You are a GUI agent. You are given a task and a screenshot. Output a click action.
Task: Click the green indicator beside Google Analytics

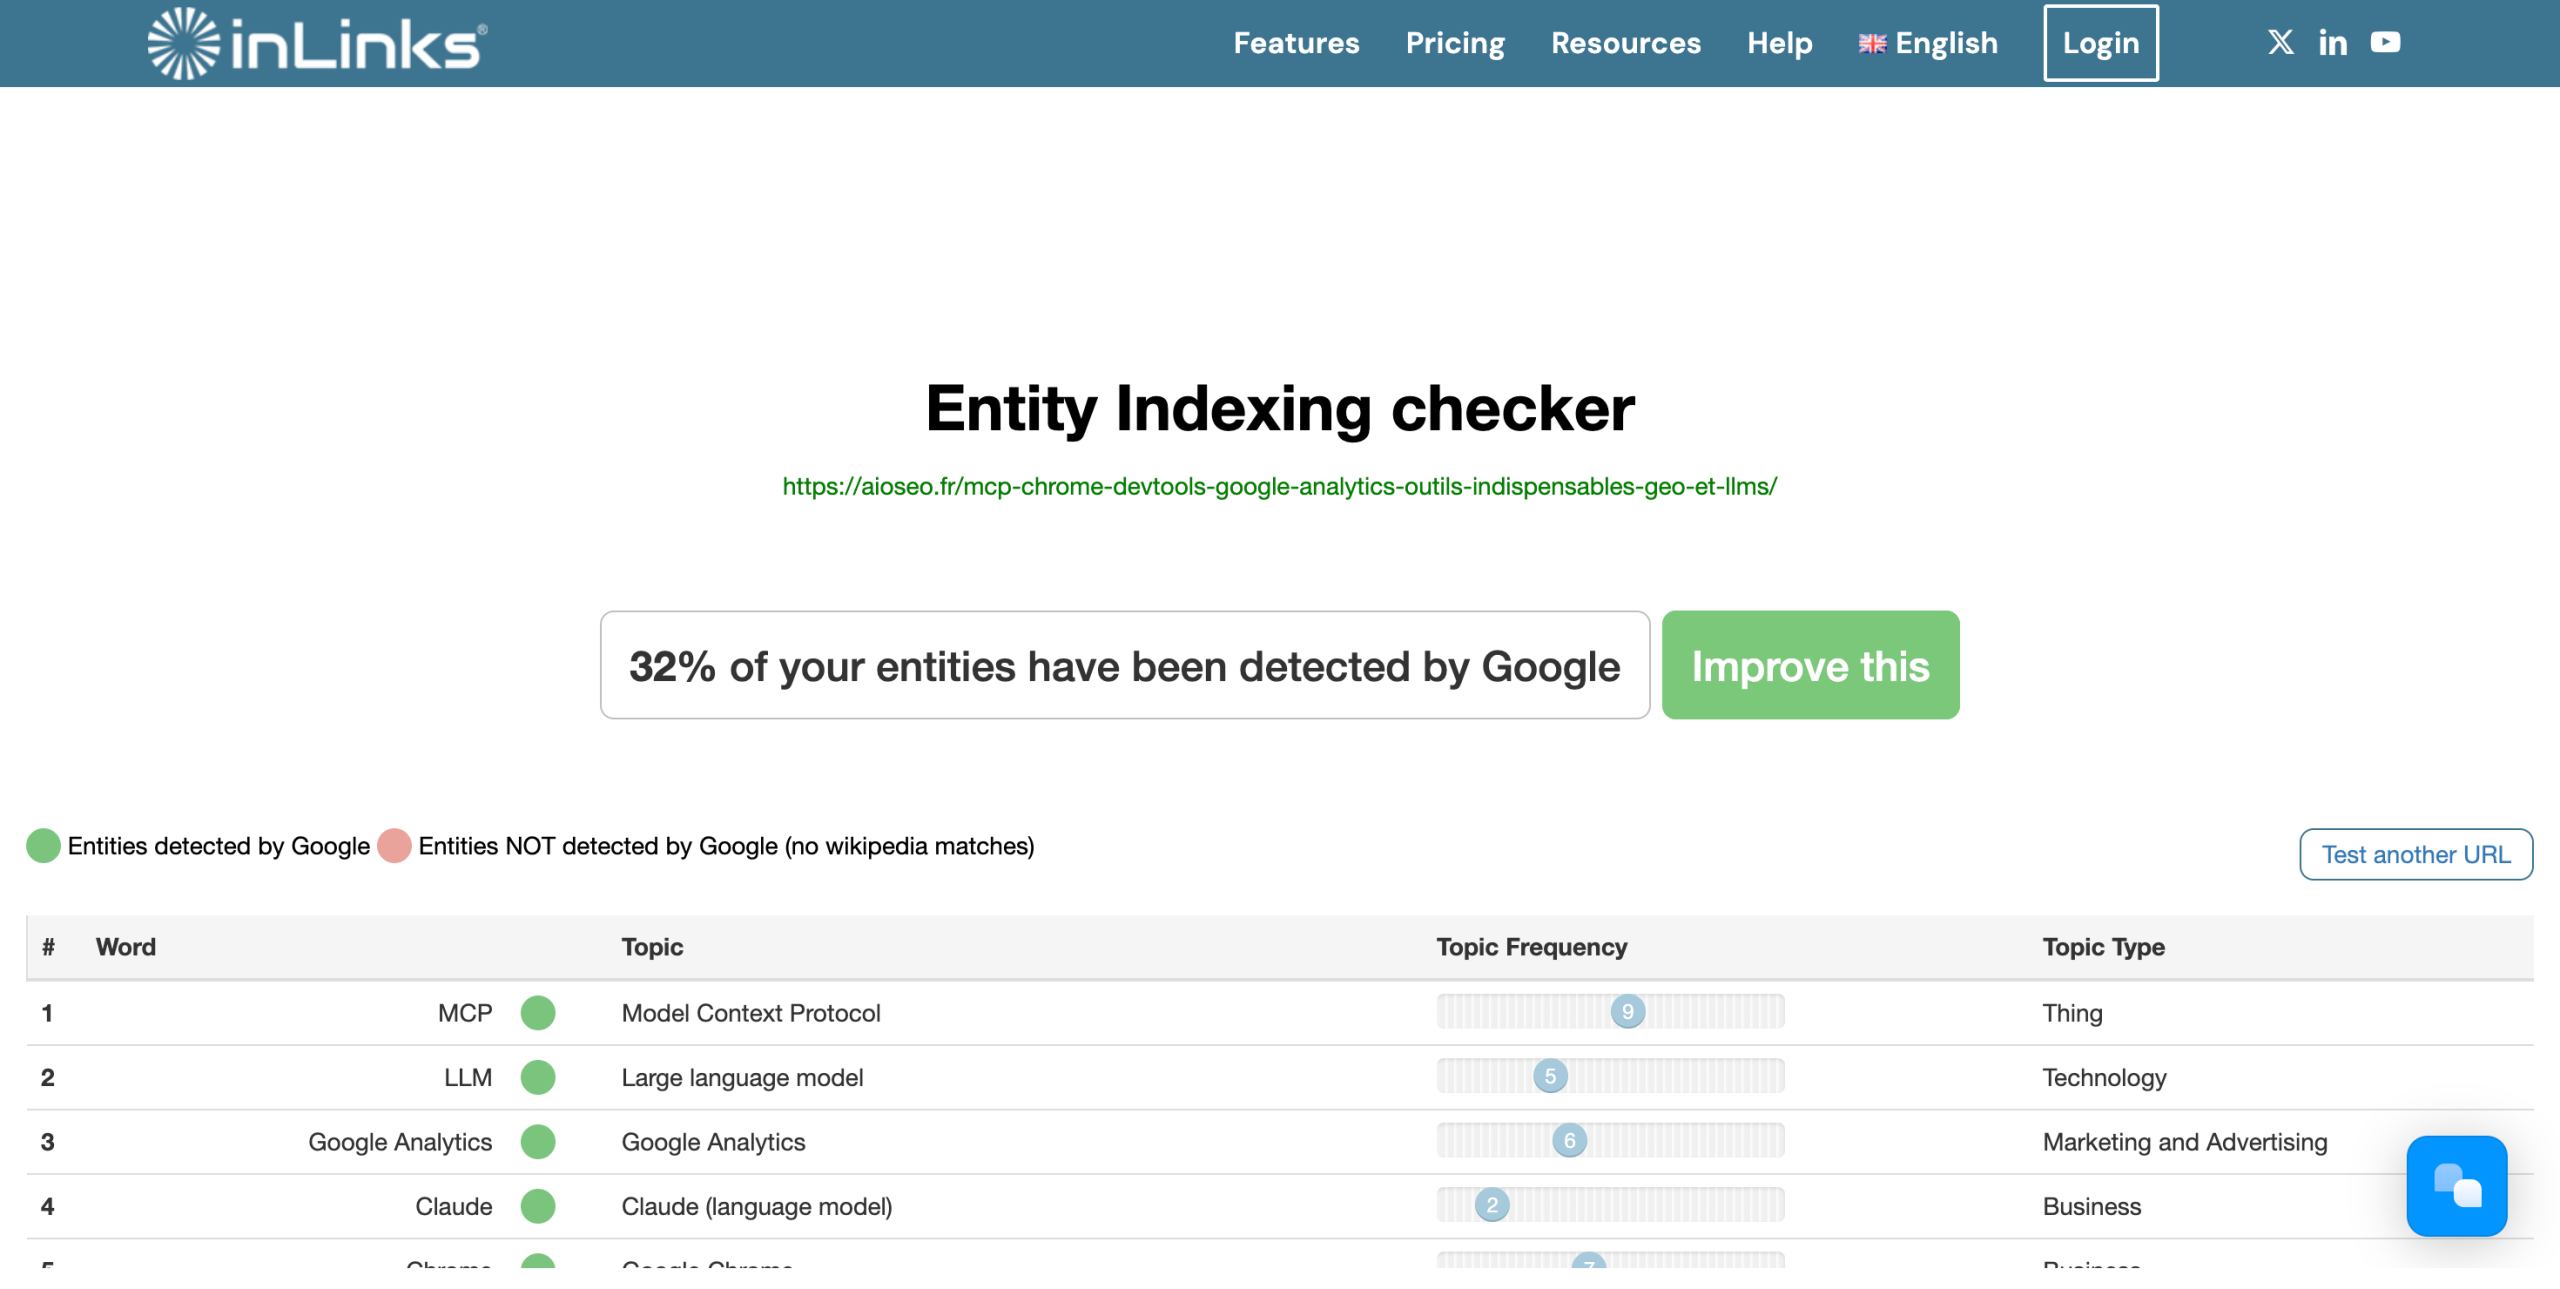[538, 1141]
